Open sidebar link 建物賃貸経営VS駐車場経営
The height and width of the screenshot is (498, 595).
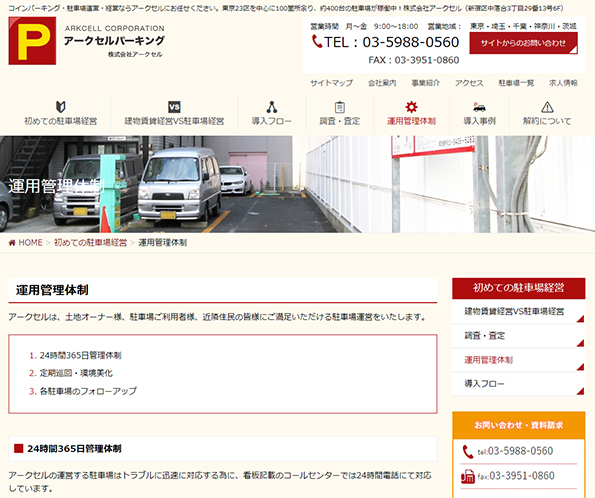[x=518, y=312]
